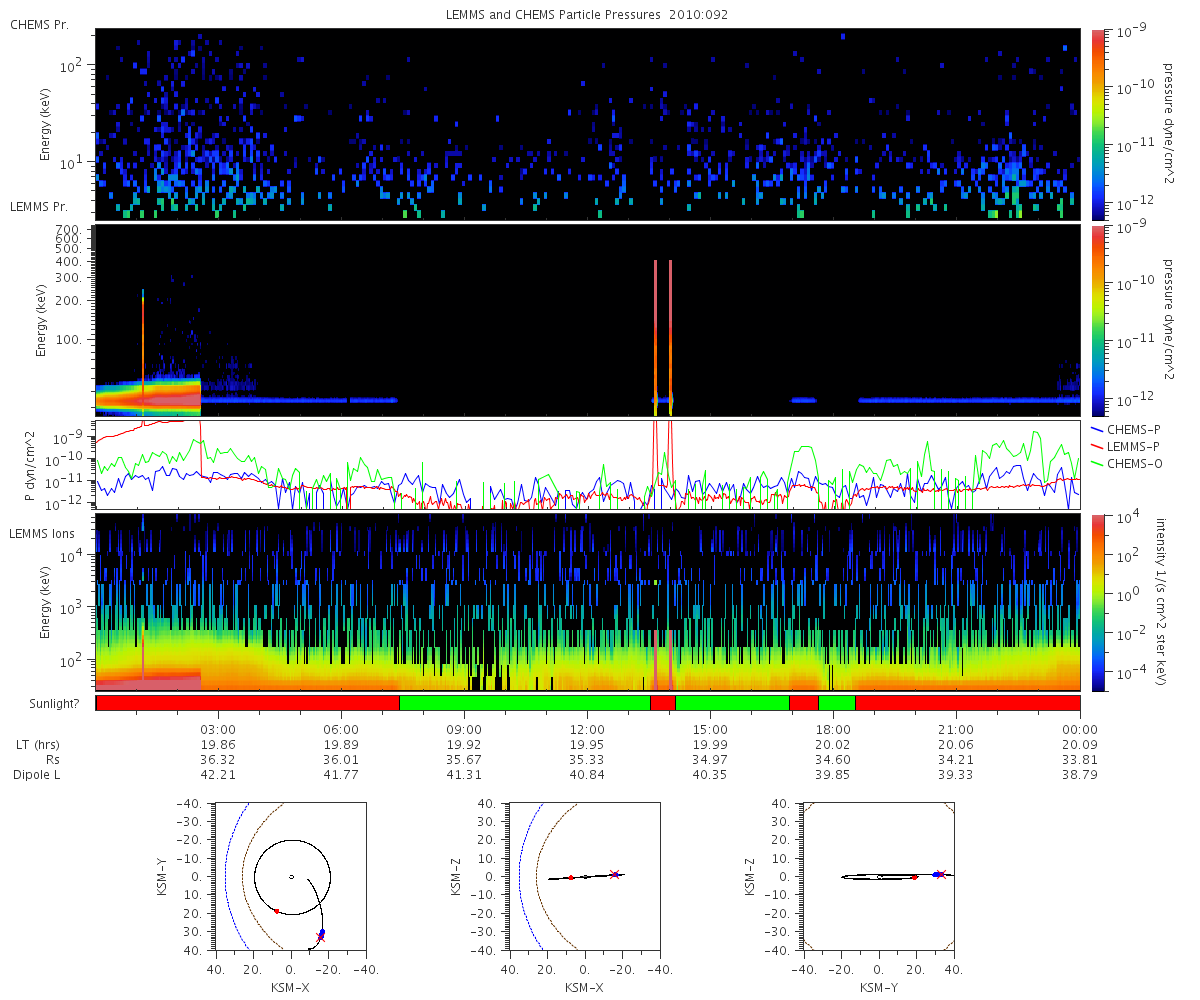Click the red cross marker in KSM-X/KSM-Z plot
Viewport: 1200px width, 1000px height.
(x=615, y=873)
